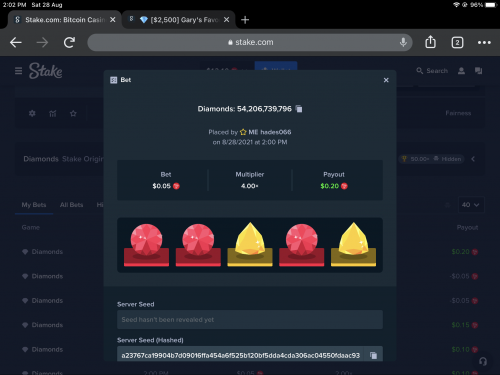
Task: Open the Fairness link
Action: click(458, 113)
